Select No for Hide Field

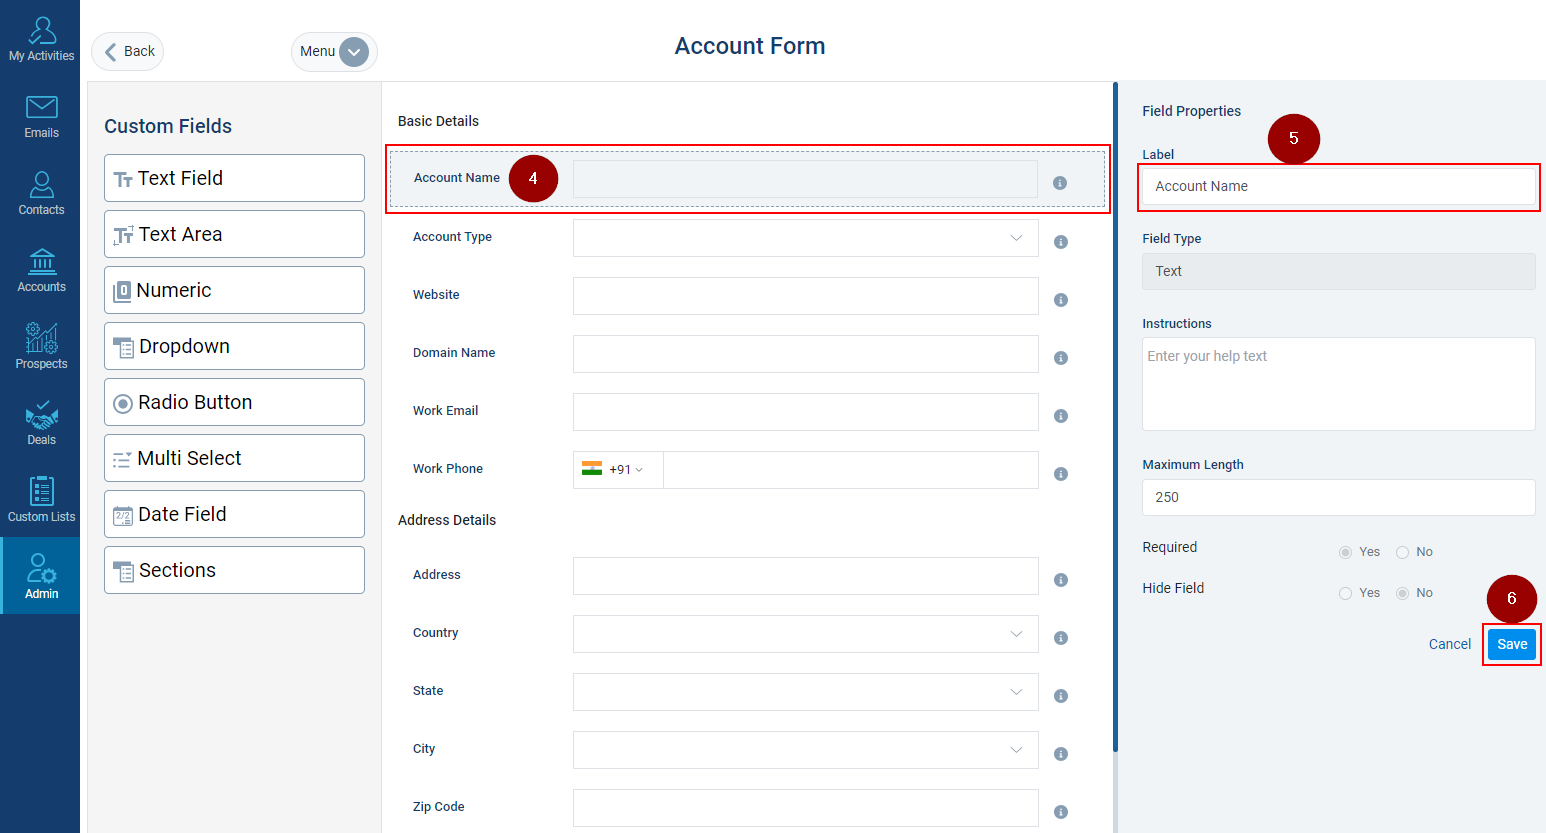pyautogui.click(x=1403, y=593)
